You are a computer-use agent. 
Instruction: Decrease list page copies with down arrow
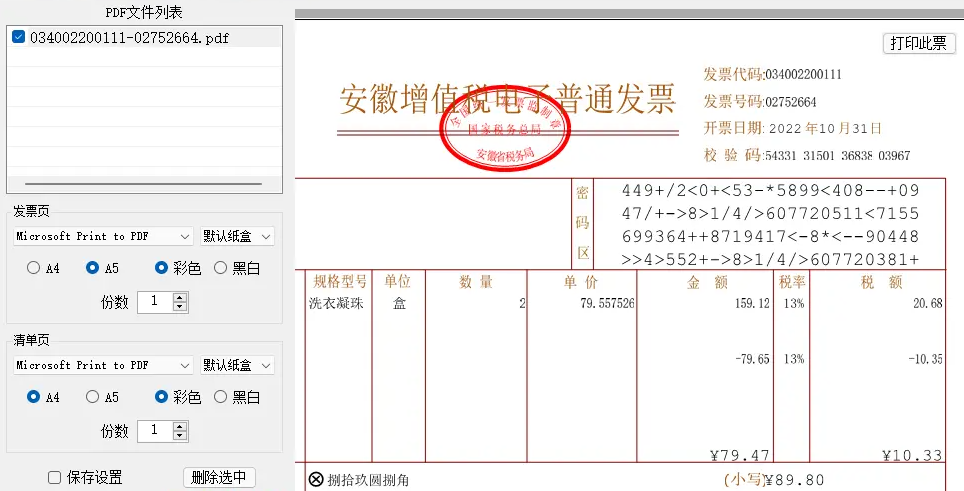pos(180,436)
